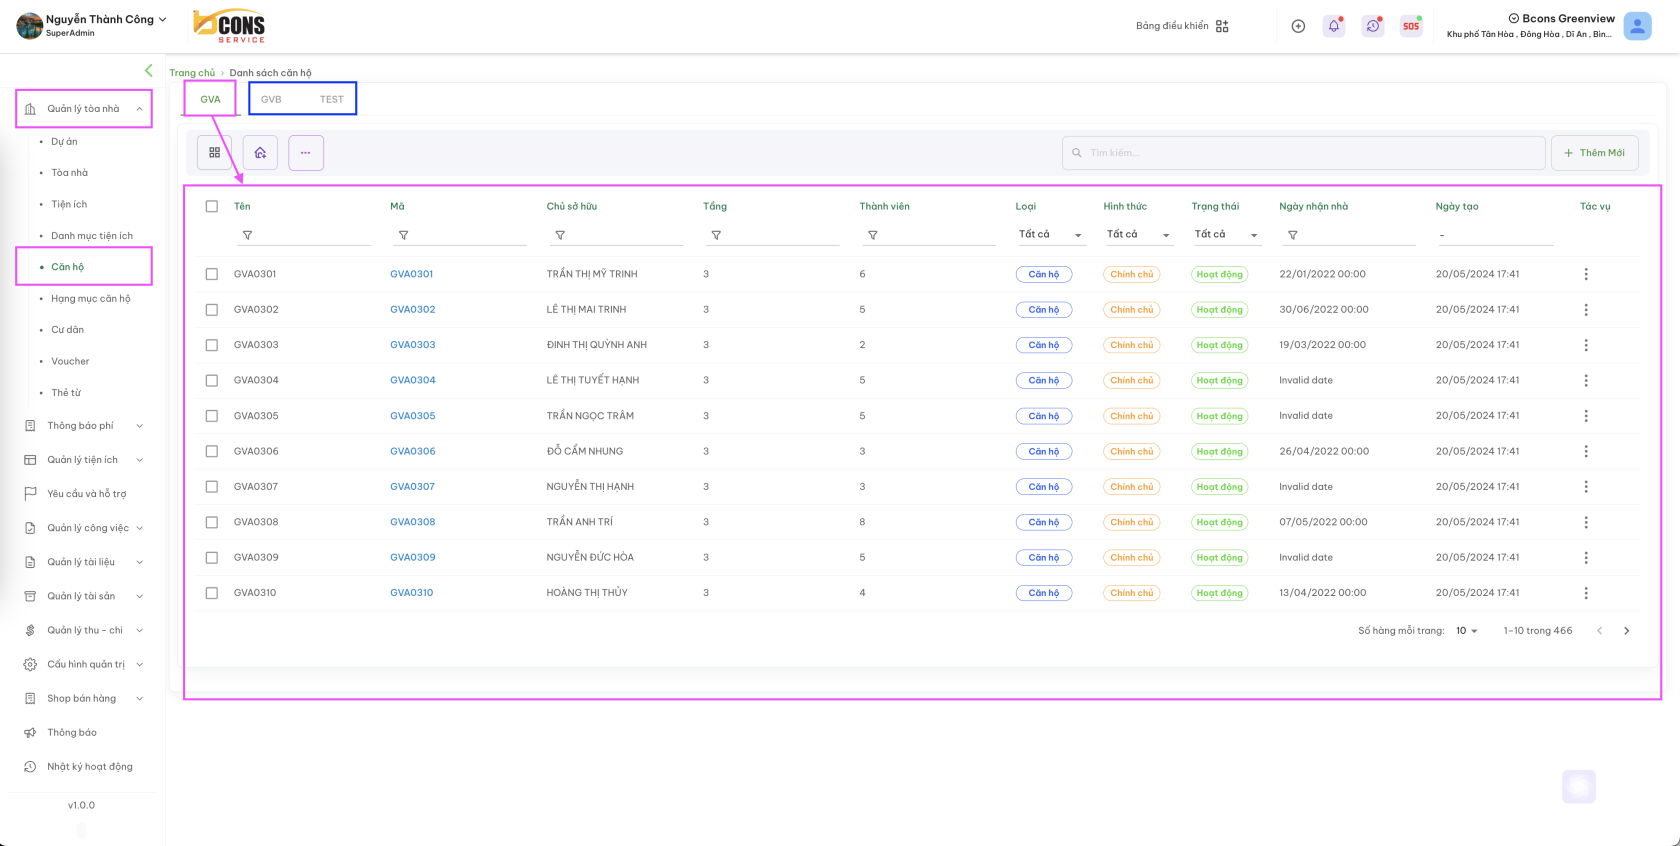Click the filter icon under Chủ sở hữu
Screen dimensions: 1680x846
(x=560, y=235)
